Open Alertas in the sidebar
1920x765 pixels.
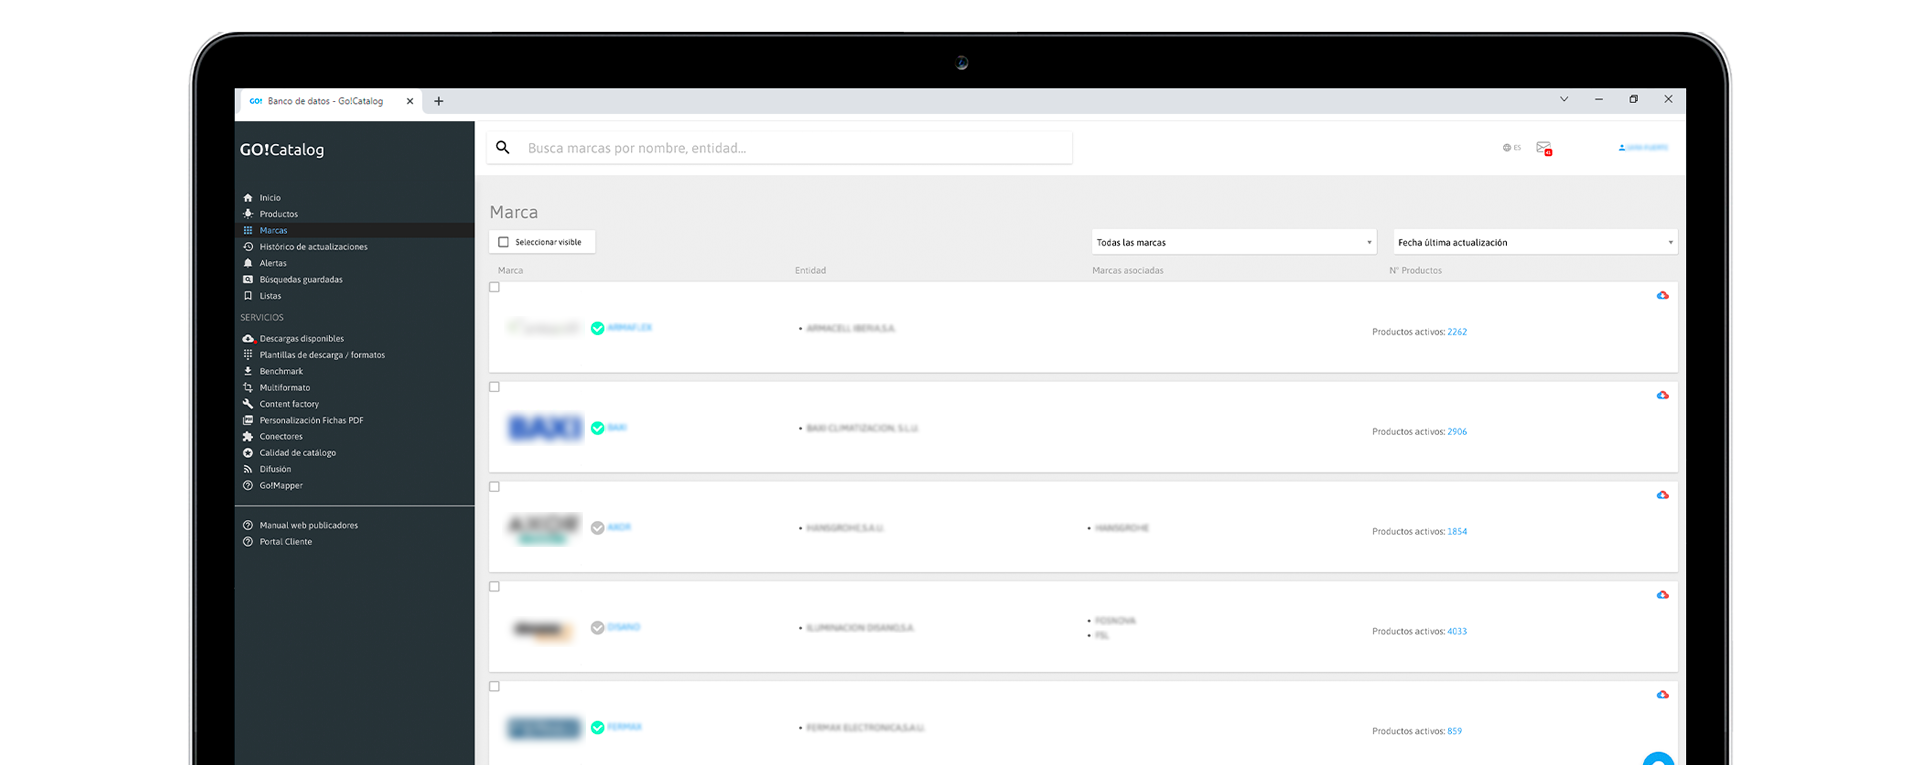pos(273,263)
